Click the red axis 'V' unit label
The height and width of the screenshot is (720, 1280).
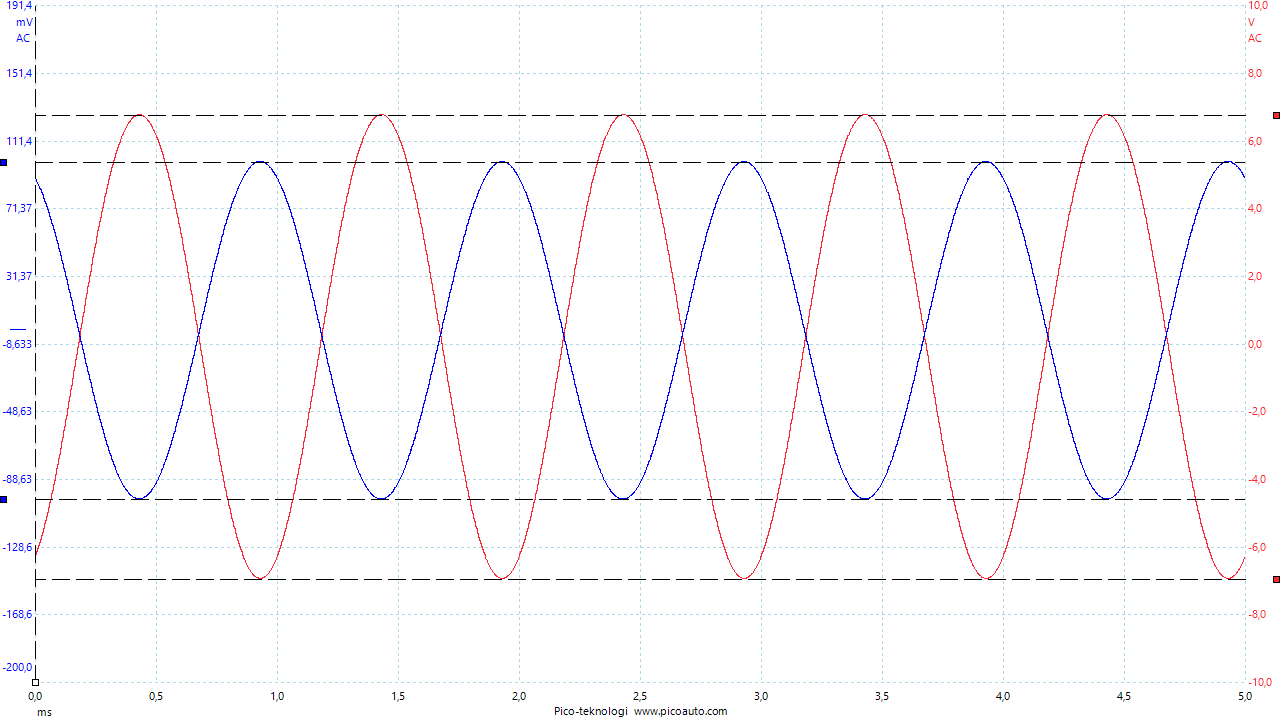coord(1251,22)
